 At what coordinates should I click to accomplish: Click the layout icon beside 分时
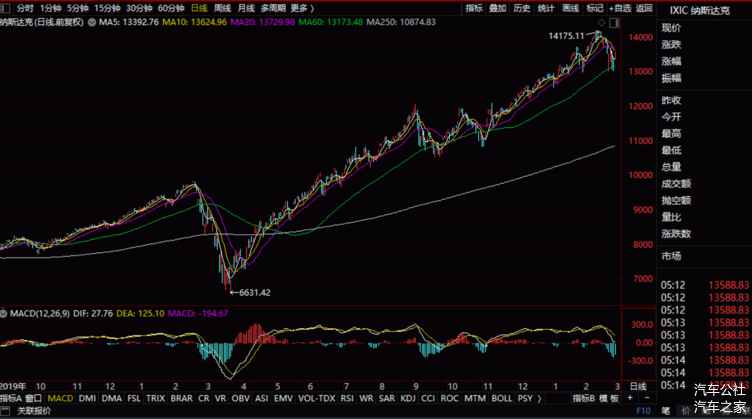[x=5, y=8]
